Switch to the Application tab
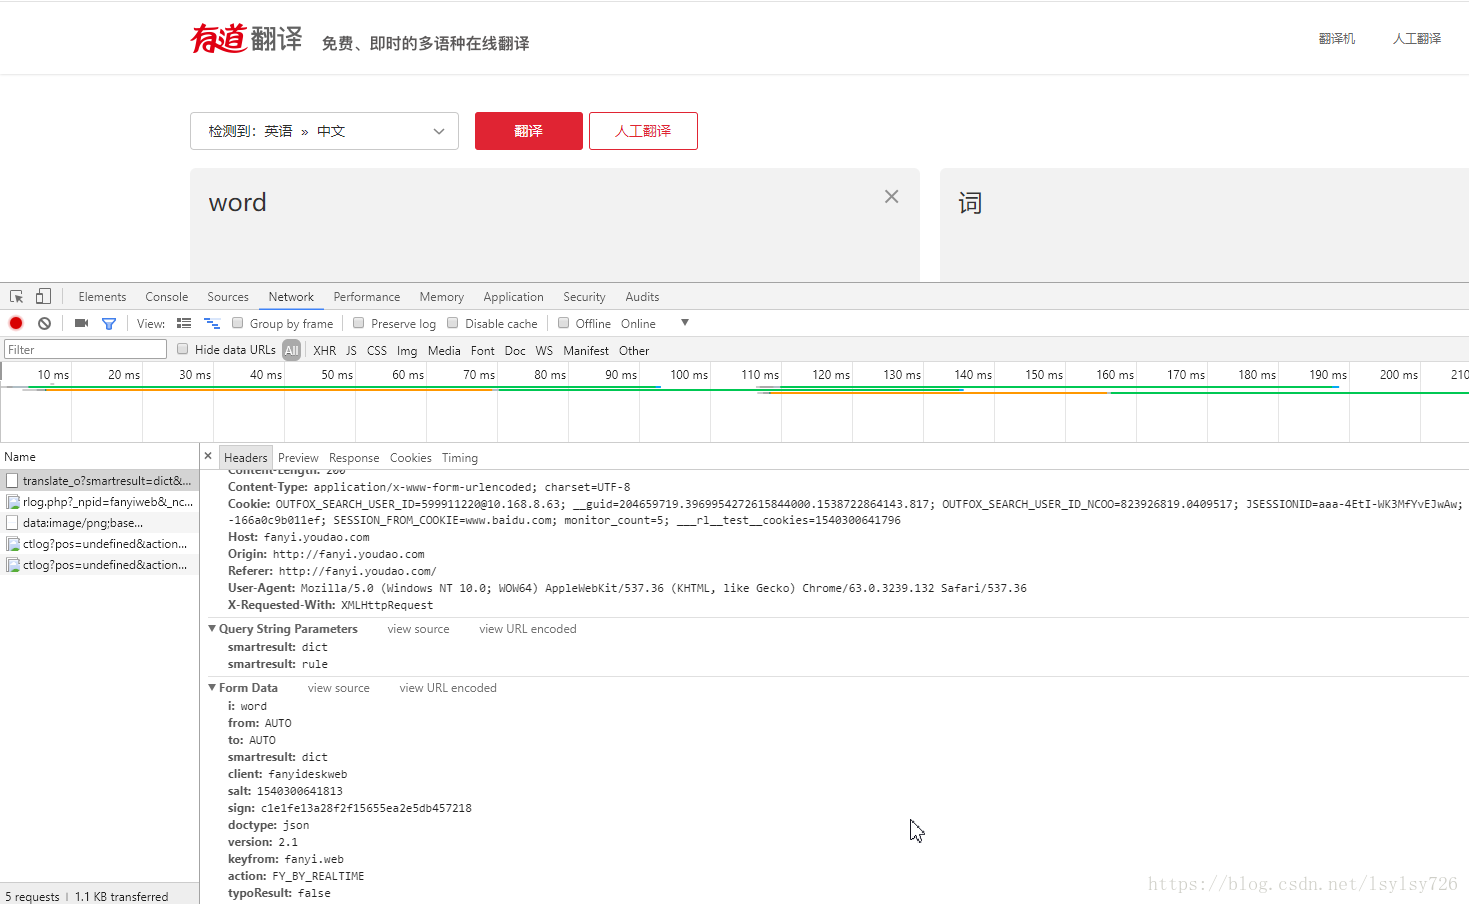This screenshot has width=1469, height=904. pos(514,297)
